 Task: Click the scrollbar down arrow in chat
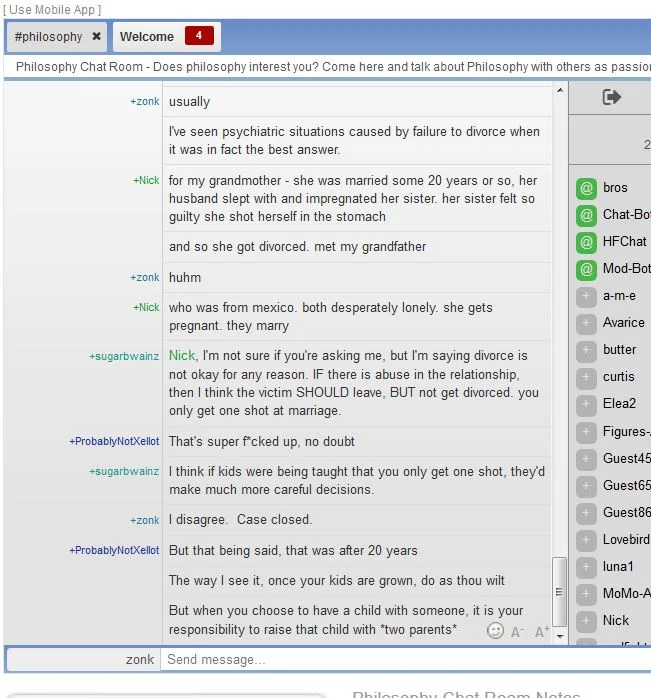560,637
